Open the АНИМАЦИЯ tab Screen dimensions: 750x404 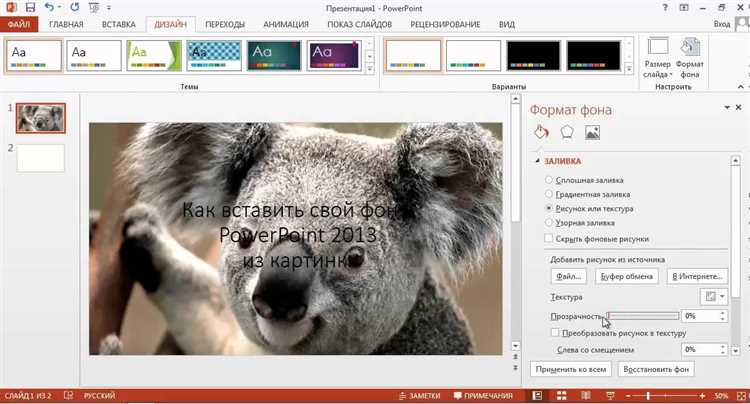[x=286, y=24]
